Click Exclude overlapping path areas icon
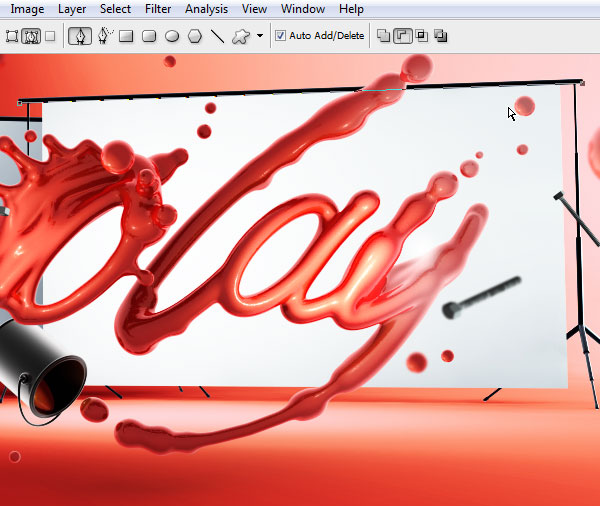Screen dimensions: 600x506 (441, 36)
